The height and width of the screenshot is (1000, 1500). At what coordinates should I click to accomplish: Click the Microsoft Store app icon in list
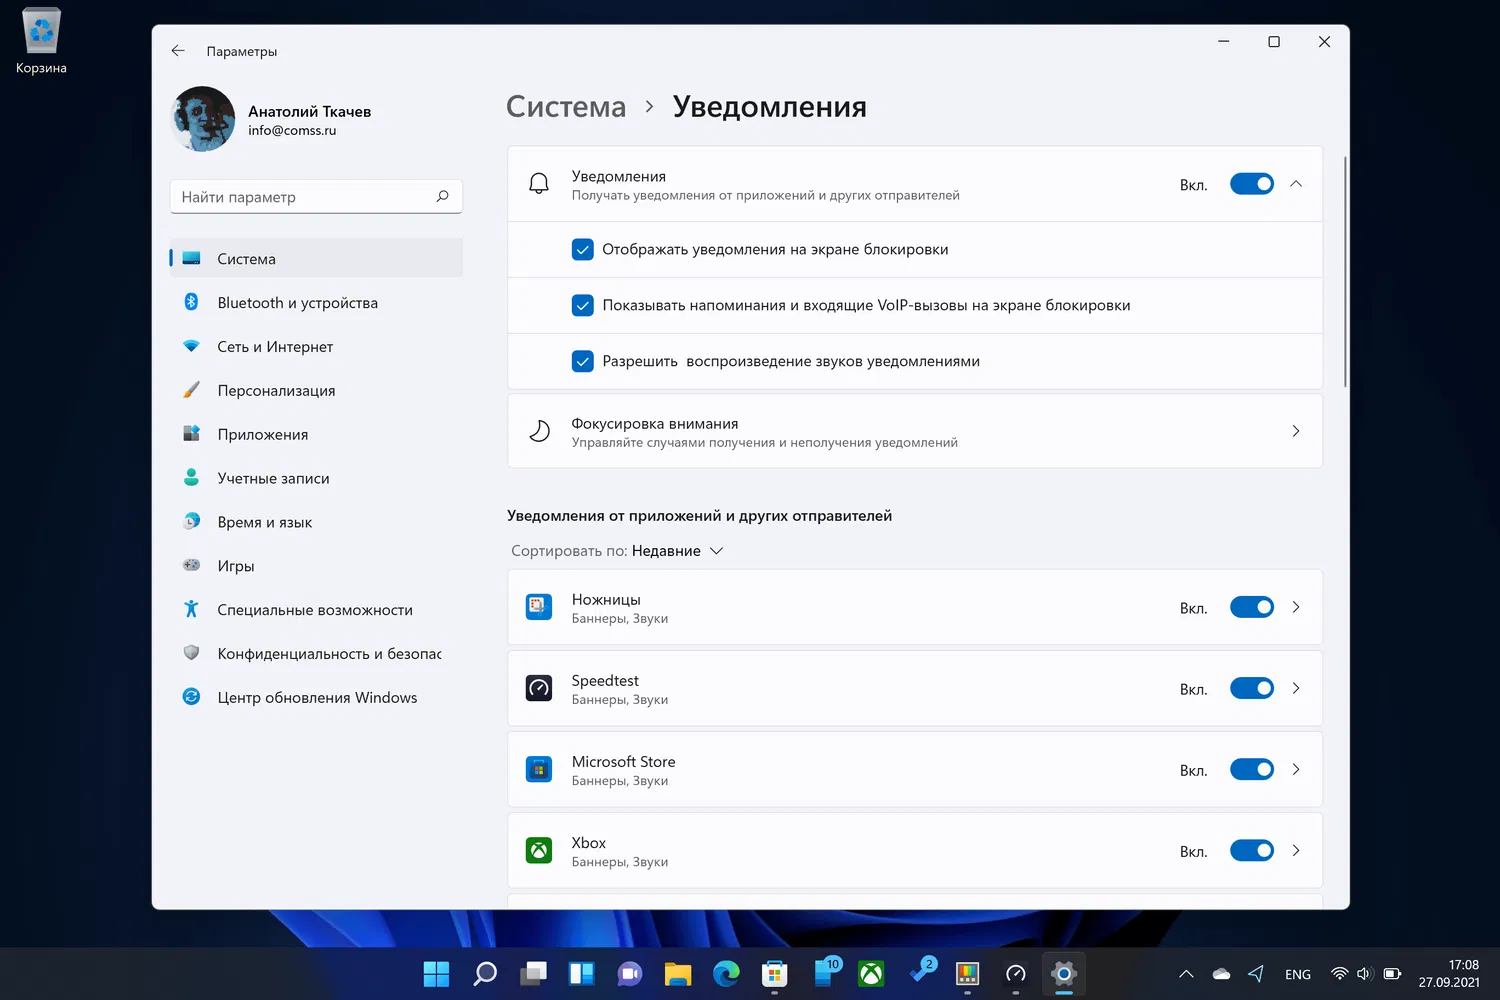click(539, 769)
